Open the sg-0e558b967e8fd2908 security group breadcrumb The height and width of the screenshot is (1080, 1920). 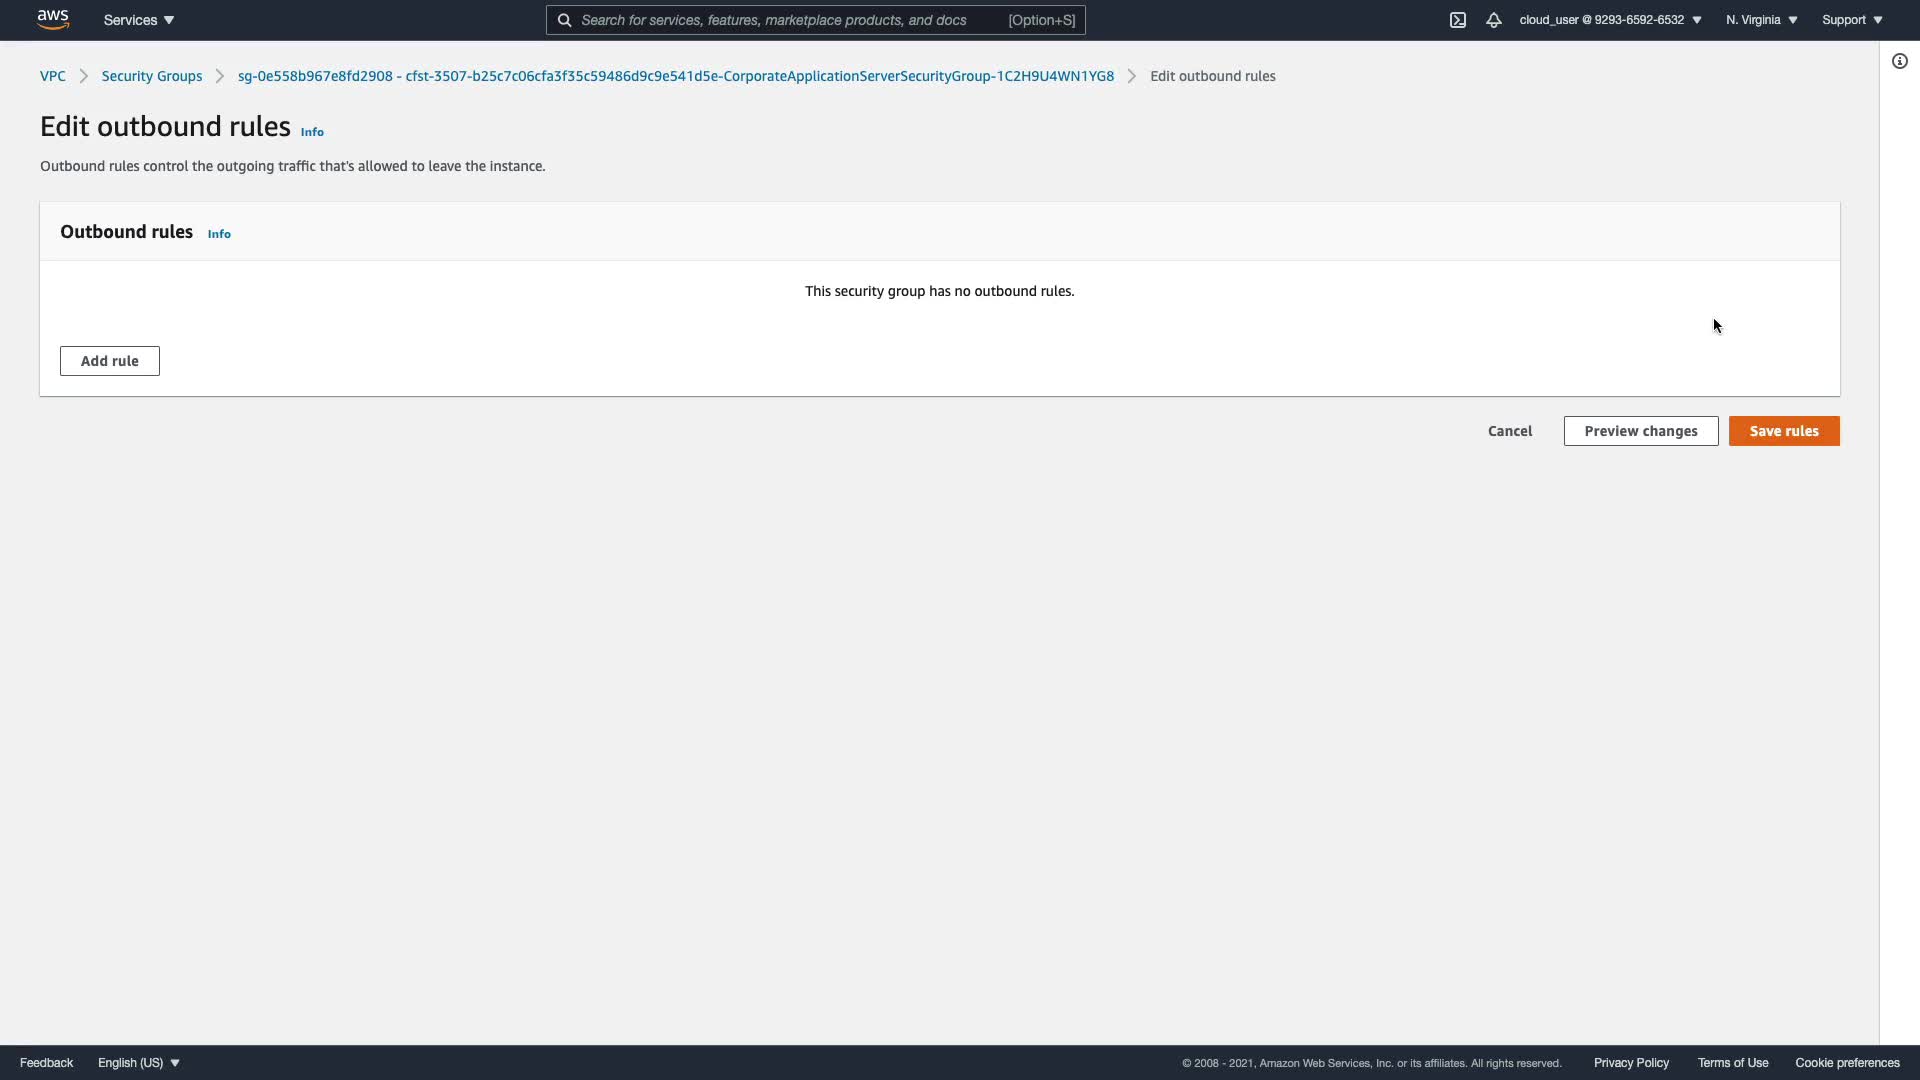(x=676, y=76)
